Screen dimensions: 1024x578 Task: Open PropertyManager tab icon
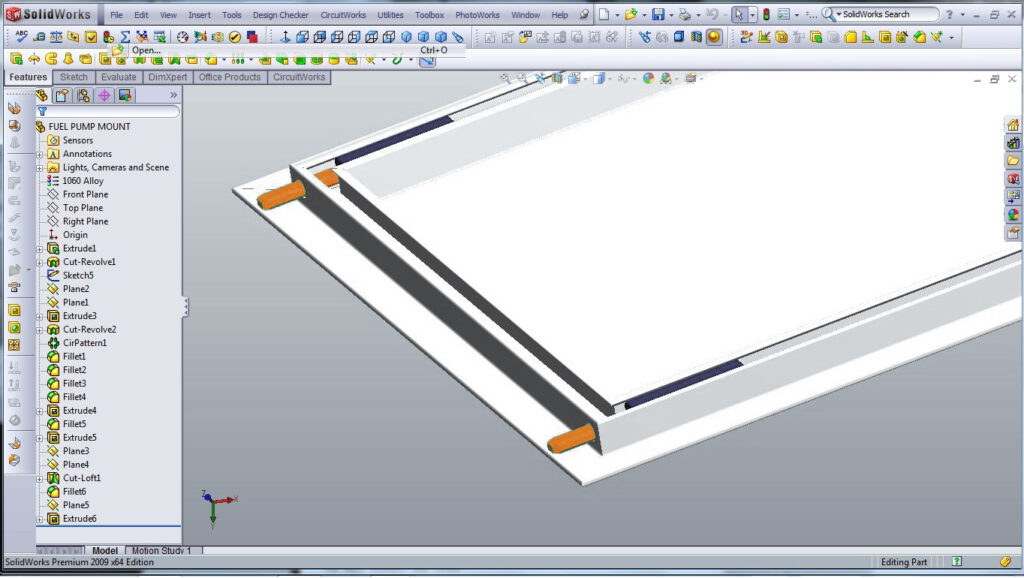coord(62,95)
